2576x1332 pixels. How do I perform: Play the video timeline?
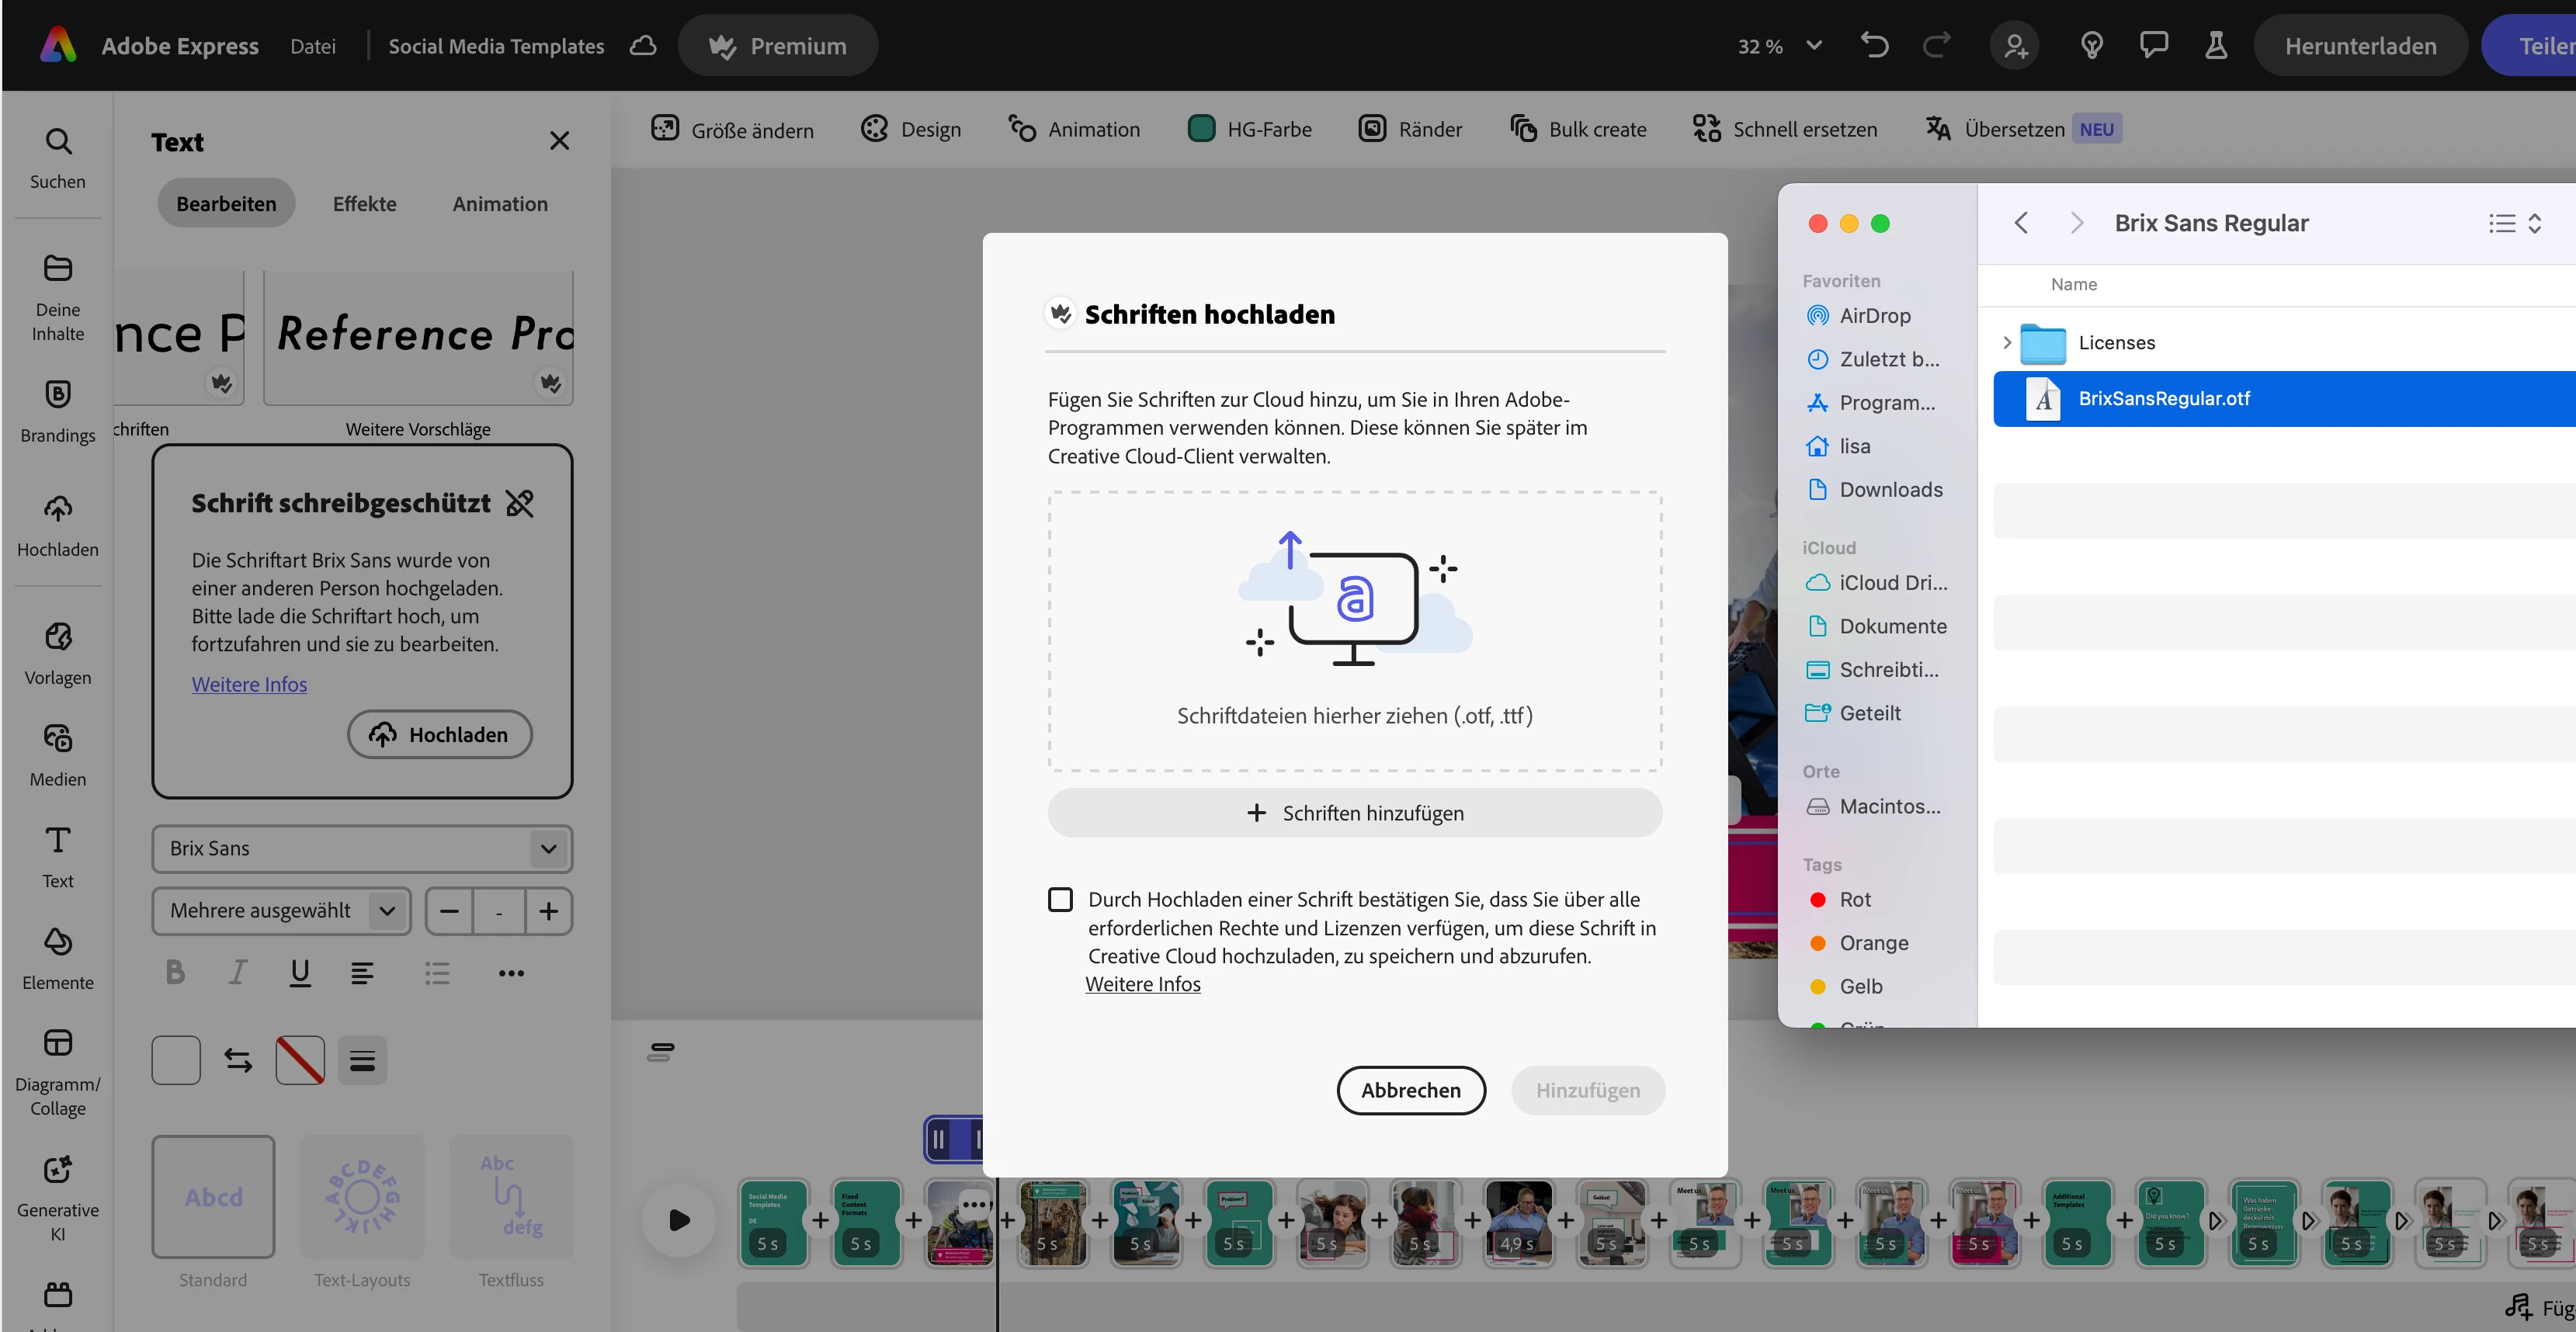coord(679,1219)
